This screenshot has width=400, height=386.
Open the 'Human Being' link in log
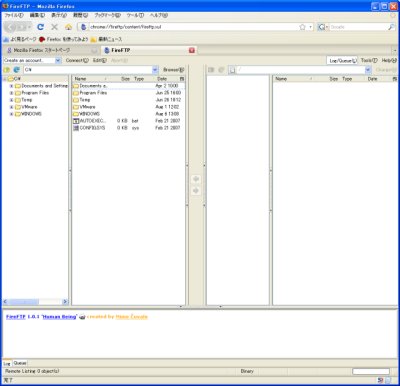pos(60,317)
